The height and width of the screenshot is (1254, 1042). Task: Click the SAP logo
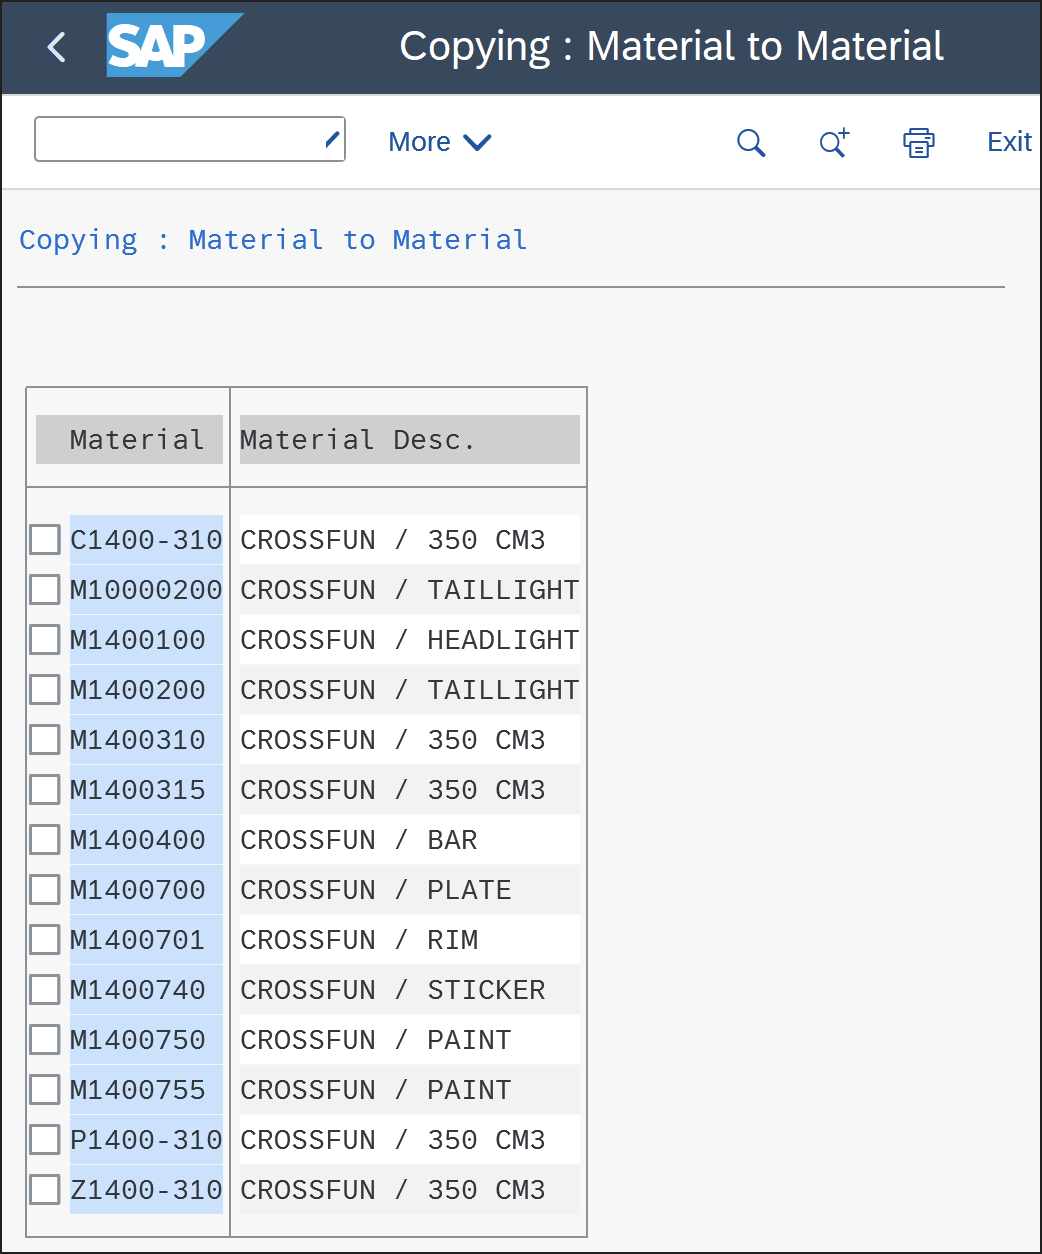coord(174,45)
